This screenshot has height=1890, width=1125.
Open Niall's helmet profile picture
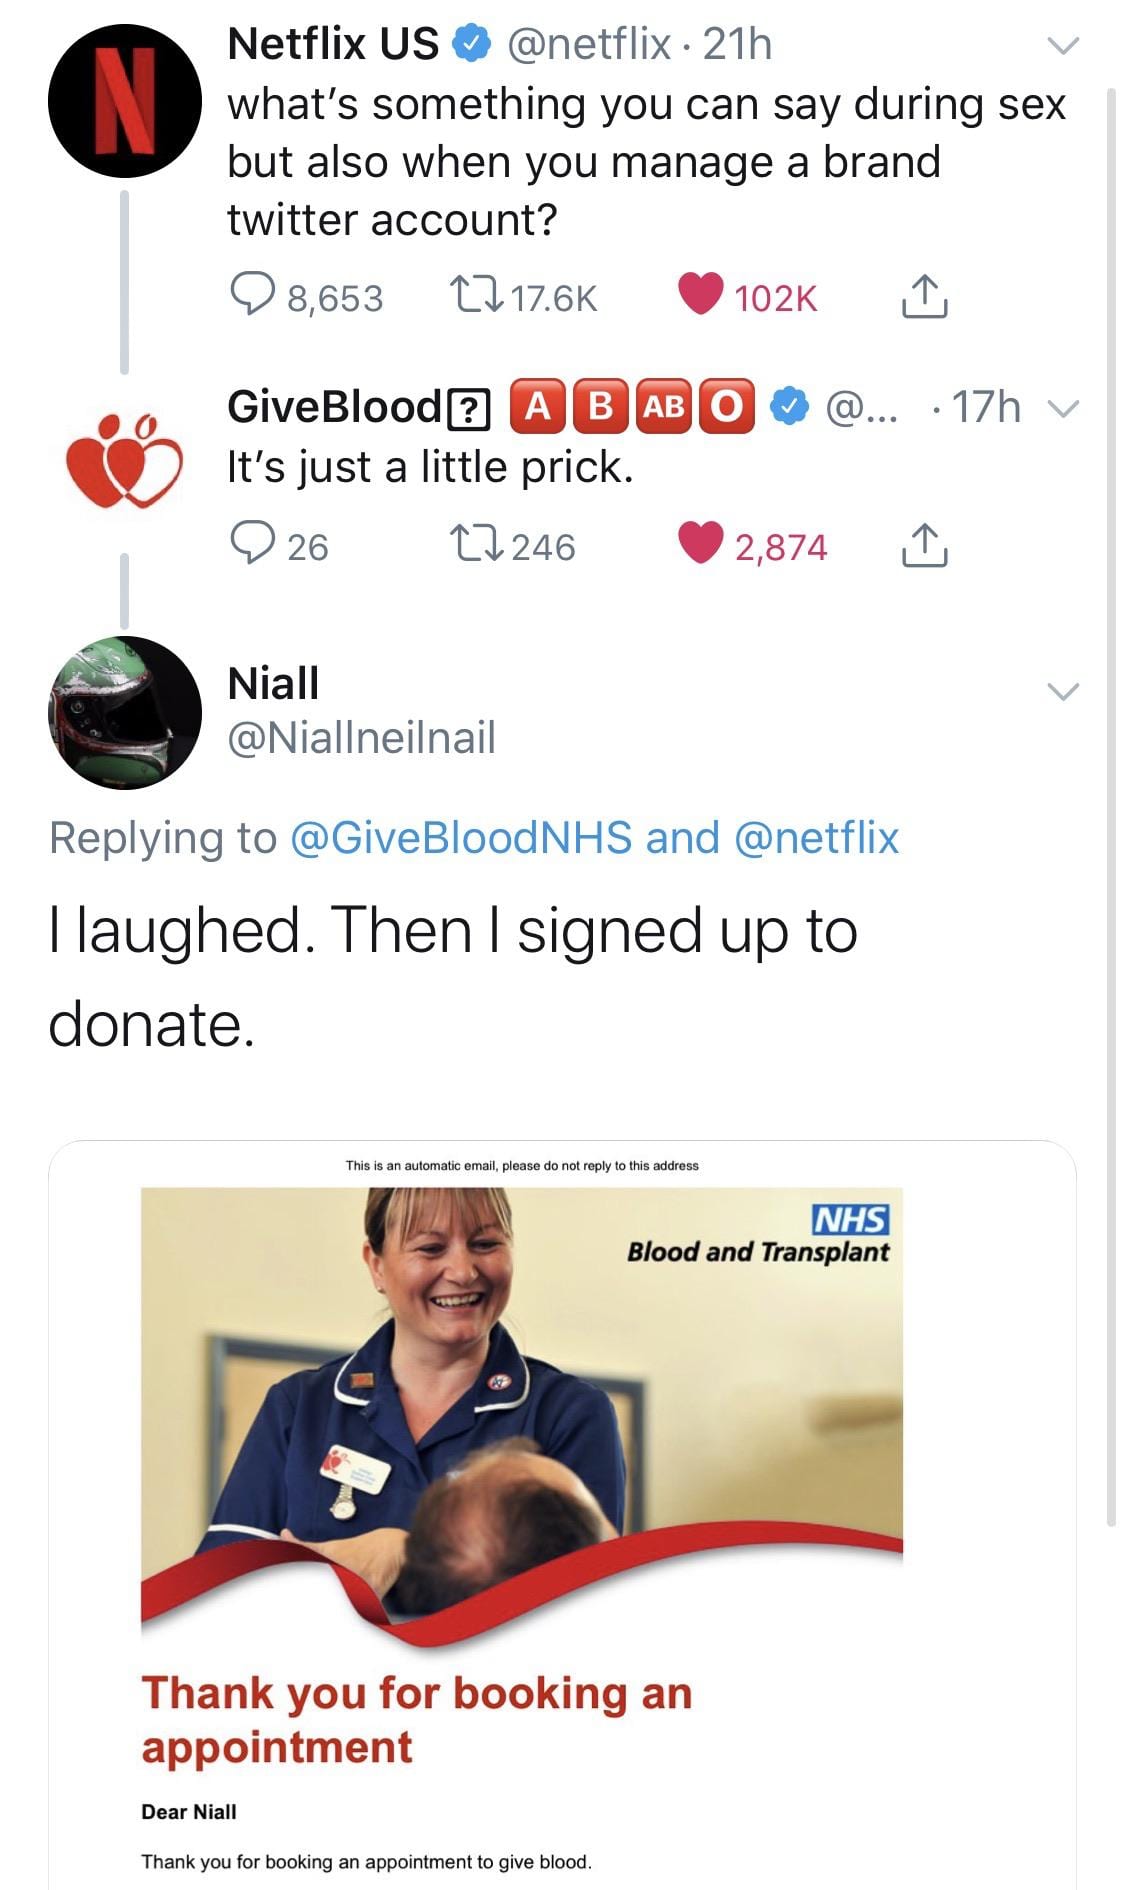[x=124, y=713]
